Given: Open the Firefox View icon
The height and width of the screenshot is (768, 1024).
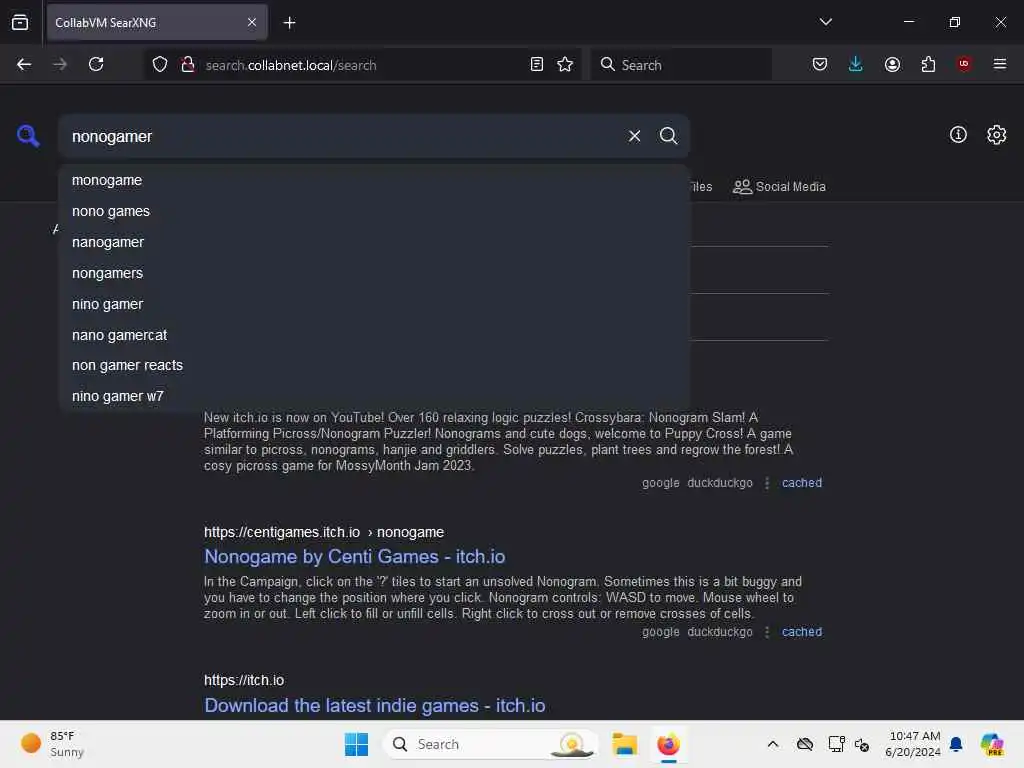Looking at the screenshot, I should coord(20,22).
